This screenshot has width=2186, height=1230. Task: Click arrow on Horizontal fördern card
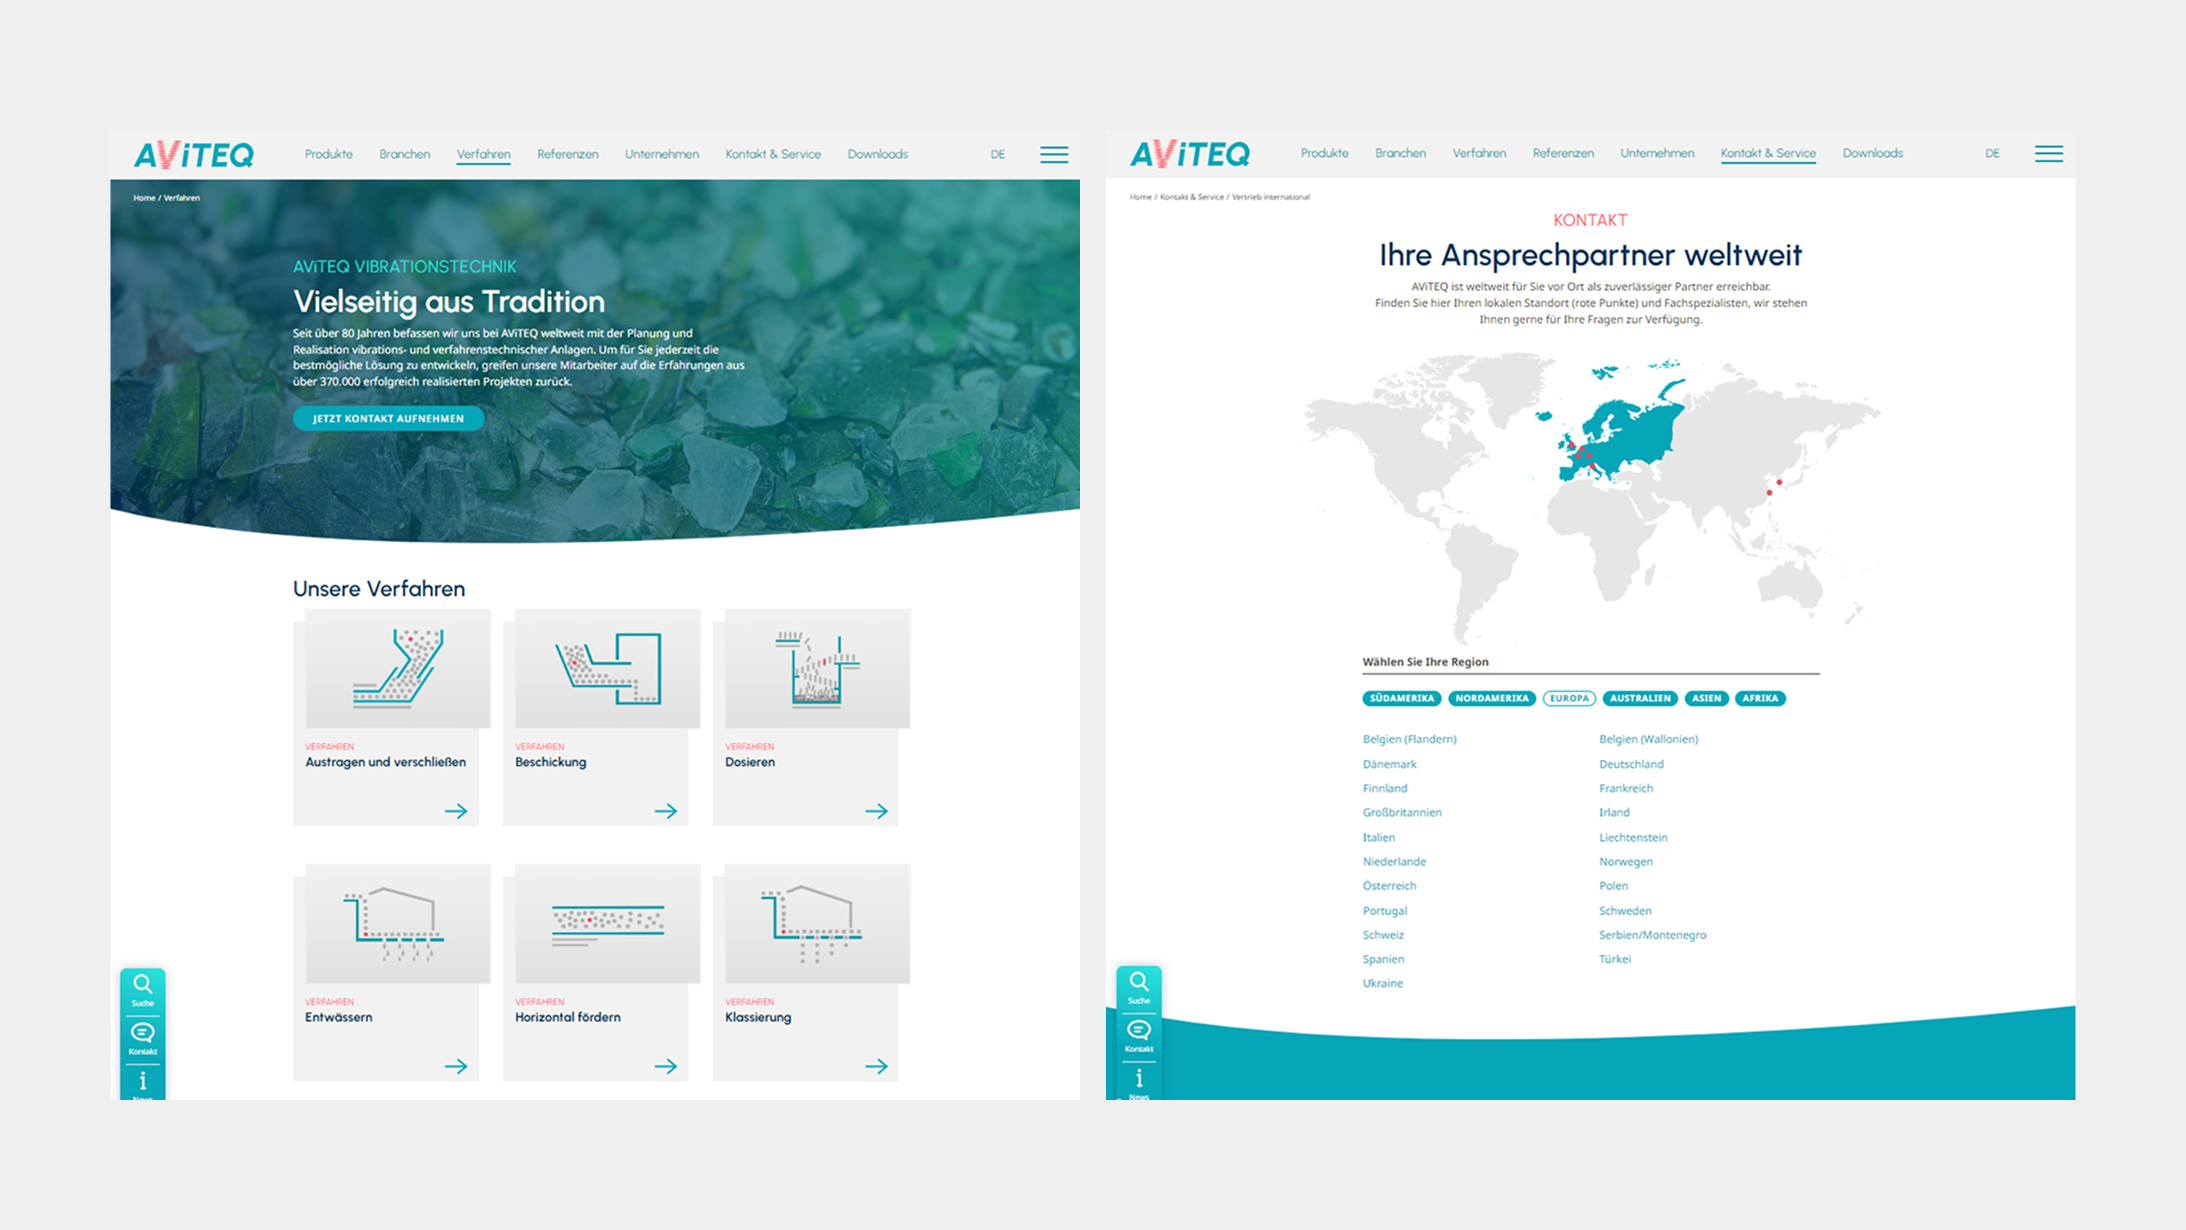[666, 1066]
